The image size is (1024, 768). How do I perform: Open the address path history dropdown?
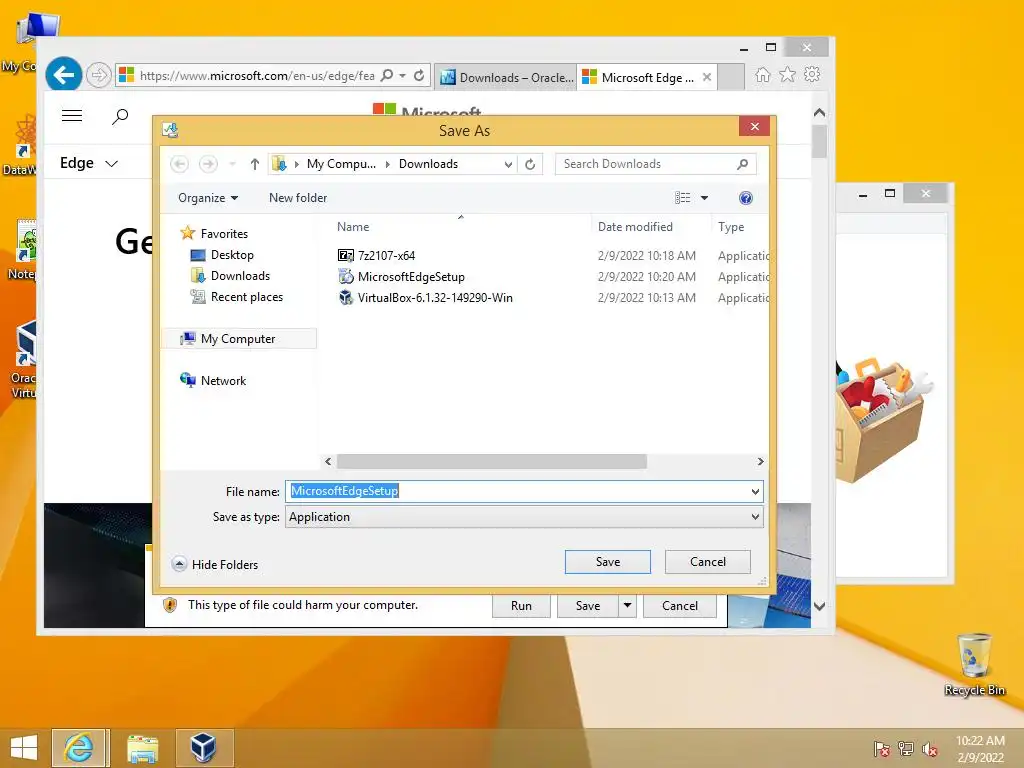click(508, 164)
